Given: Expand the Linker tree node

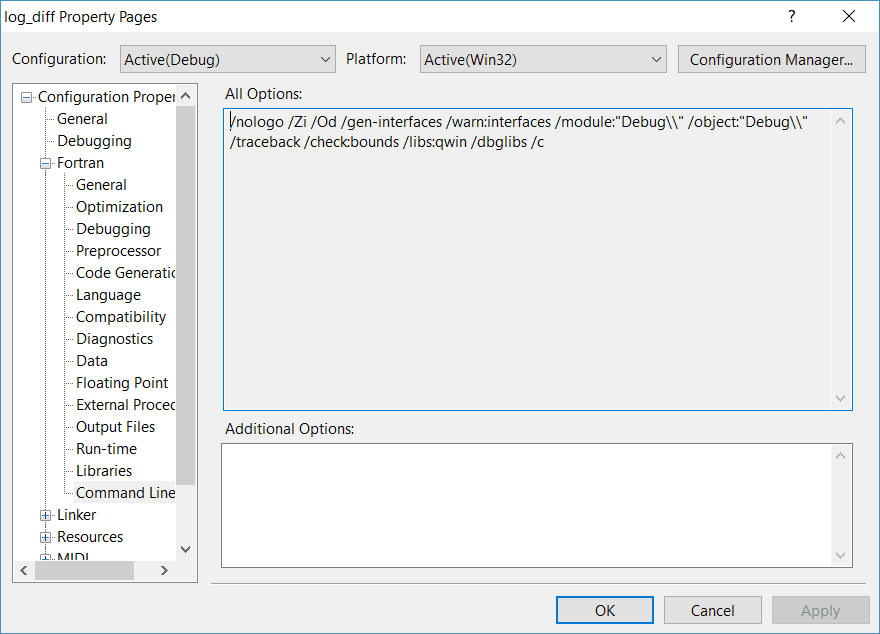Looking at the screenshot, I should point(45,516).
